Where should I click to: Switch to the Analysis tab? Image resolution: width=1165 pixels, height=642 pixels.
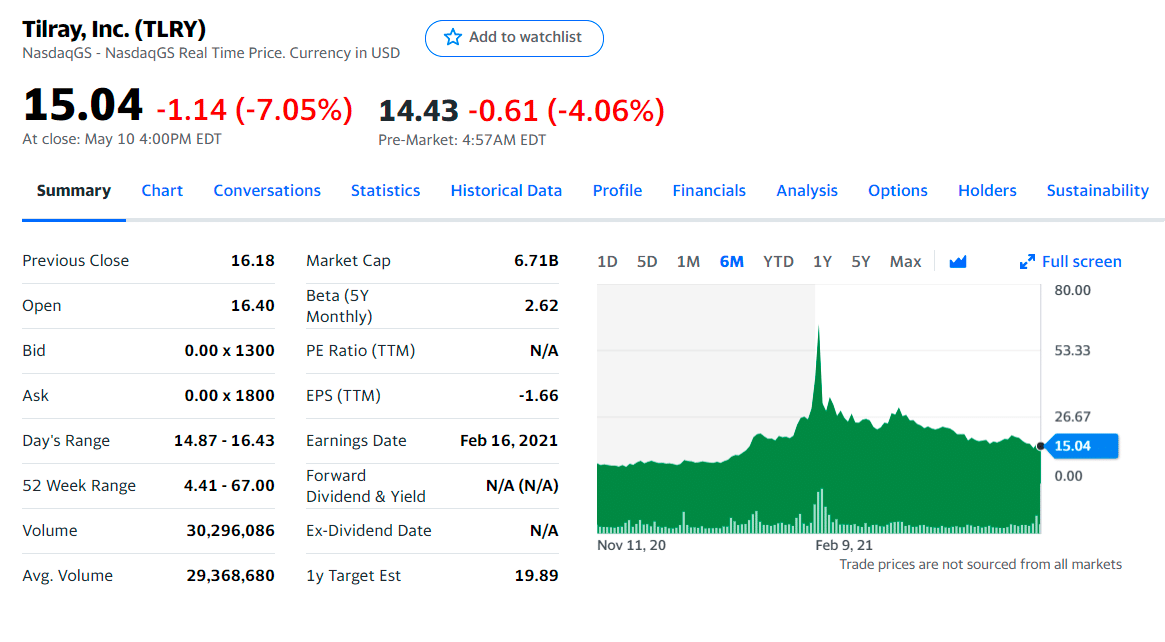point(807,191)
